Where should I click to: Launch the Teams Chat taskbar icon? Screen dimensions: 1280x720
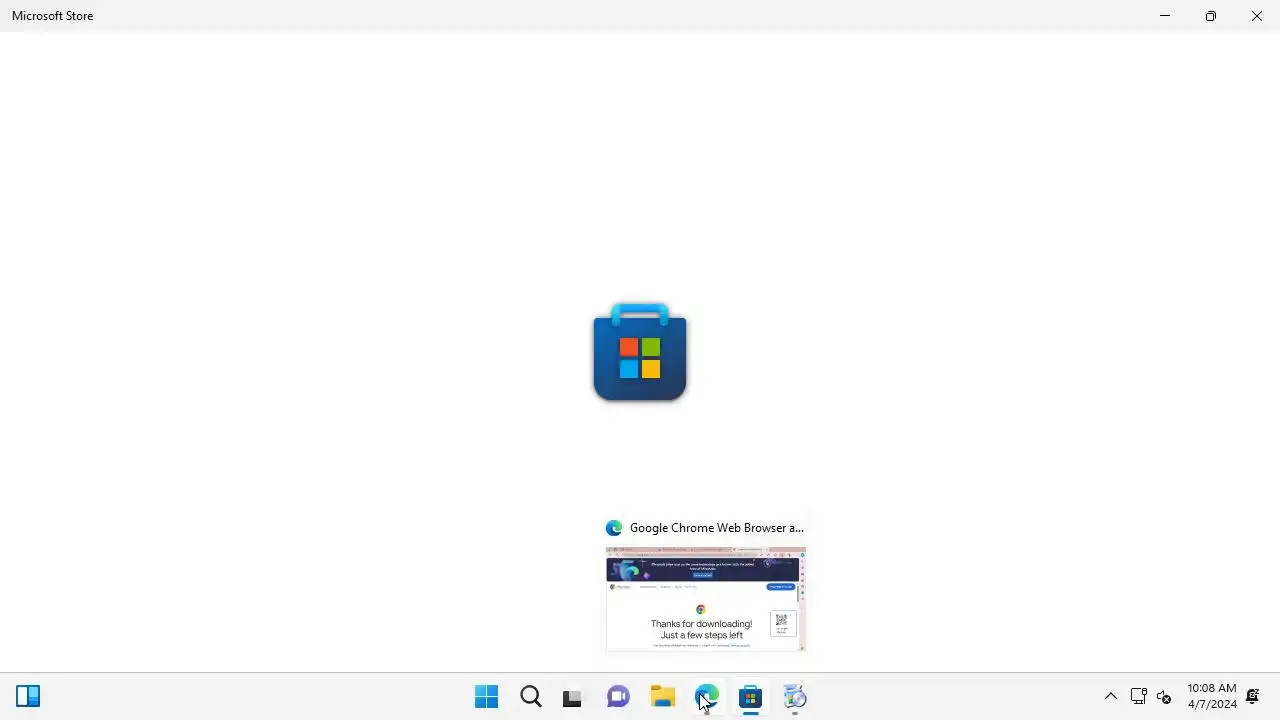(618, 697)
